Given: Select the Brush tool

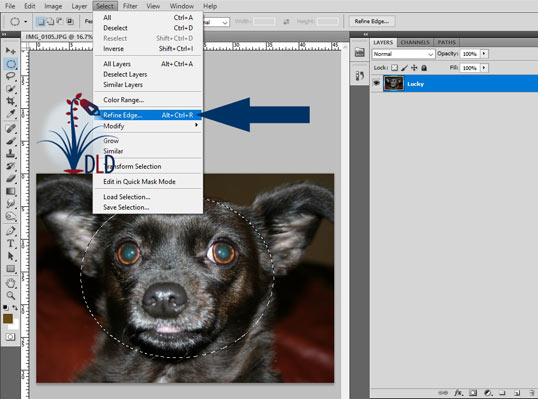Looking at the screenshot, I should pos(11,141).
